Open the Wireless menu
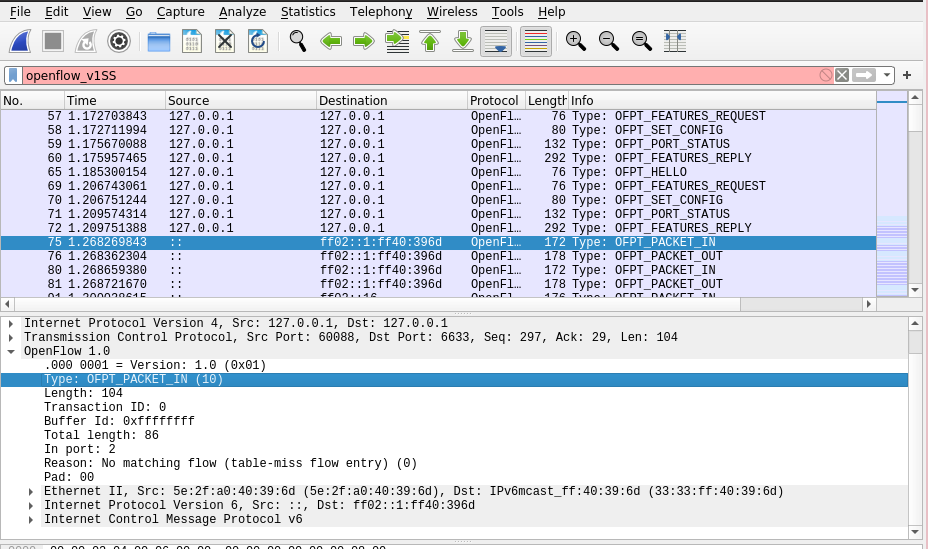 (x=452, y=12)
